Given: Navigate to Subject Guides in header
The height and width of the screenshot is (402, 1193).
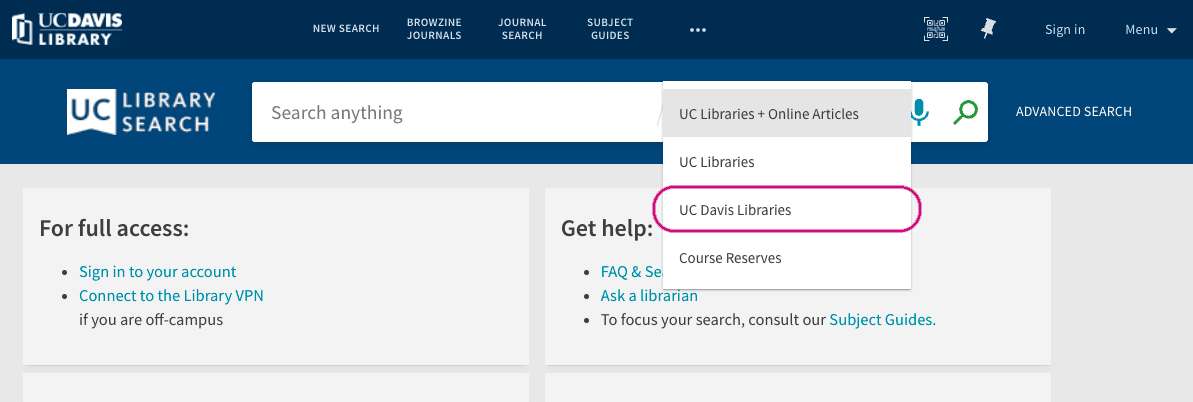Looking at the screenshot, I should (610, 29).
